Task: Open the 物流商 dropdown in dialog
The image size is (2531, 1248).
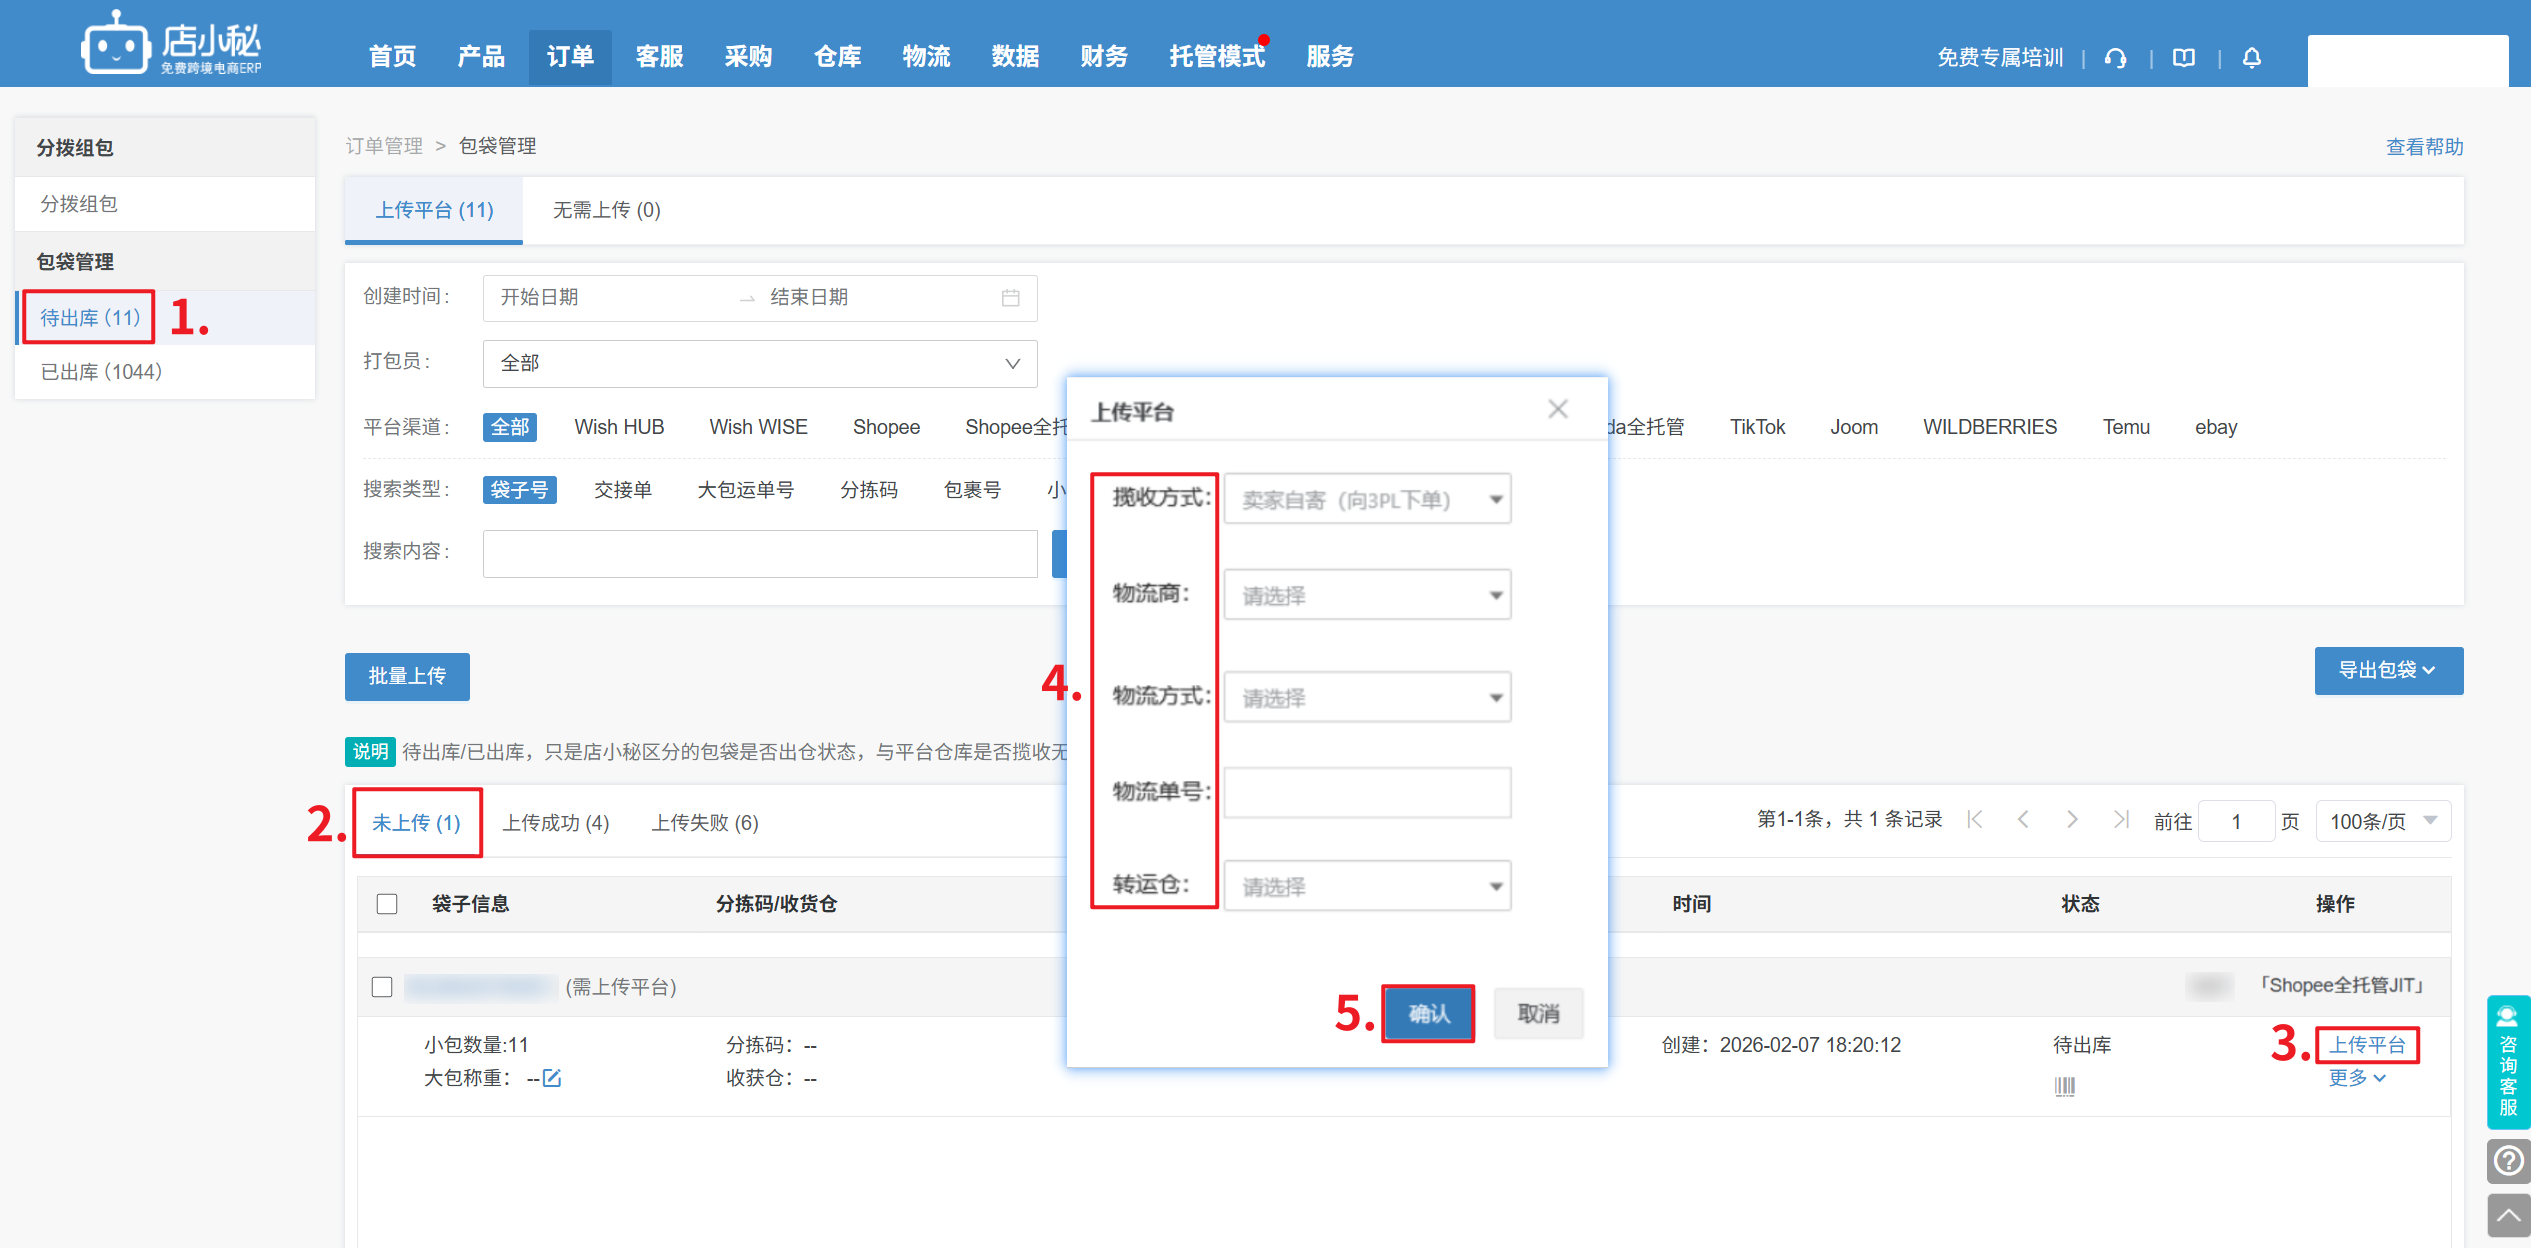Action: pyautogui.click(x=1366, y=596)
